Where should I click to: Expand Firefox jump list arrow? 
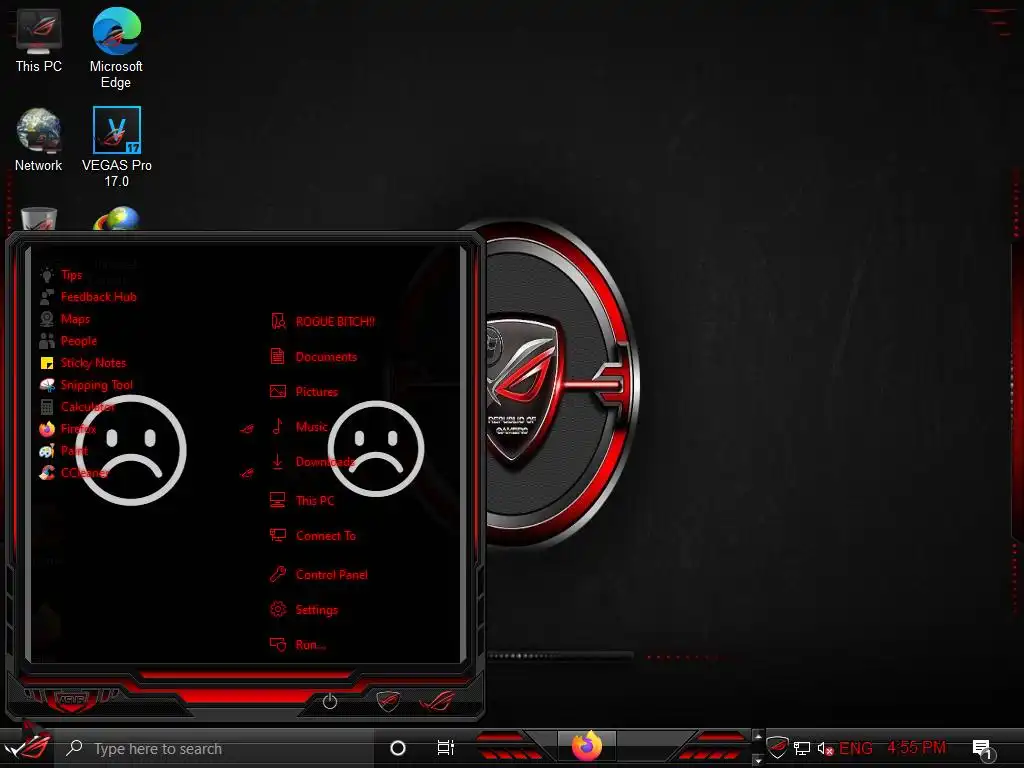click(x=247, y=429)
